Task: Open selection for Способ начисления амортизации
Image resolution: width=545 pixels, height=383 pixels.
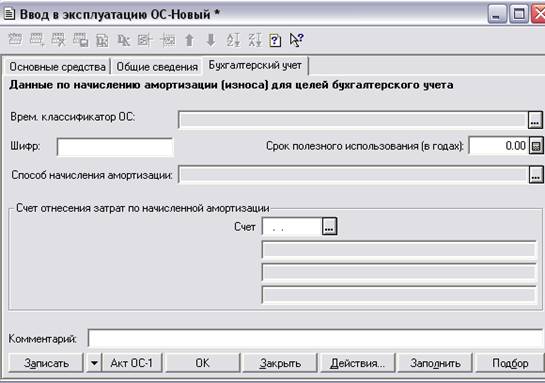Action: (x=536, y=174)
